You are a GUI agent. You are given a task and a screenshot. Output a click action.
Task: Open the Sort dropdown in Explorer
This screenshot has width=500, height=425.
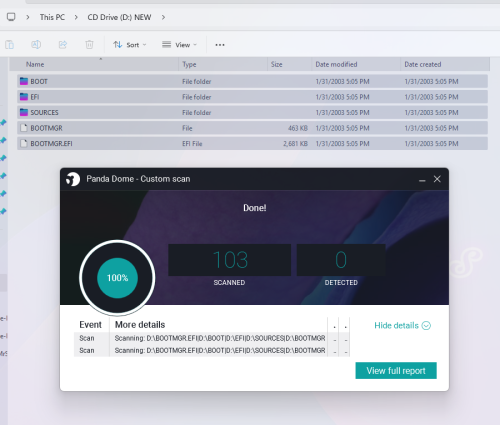coord(130,45)
